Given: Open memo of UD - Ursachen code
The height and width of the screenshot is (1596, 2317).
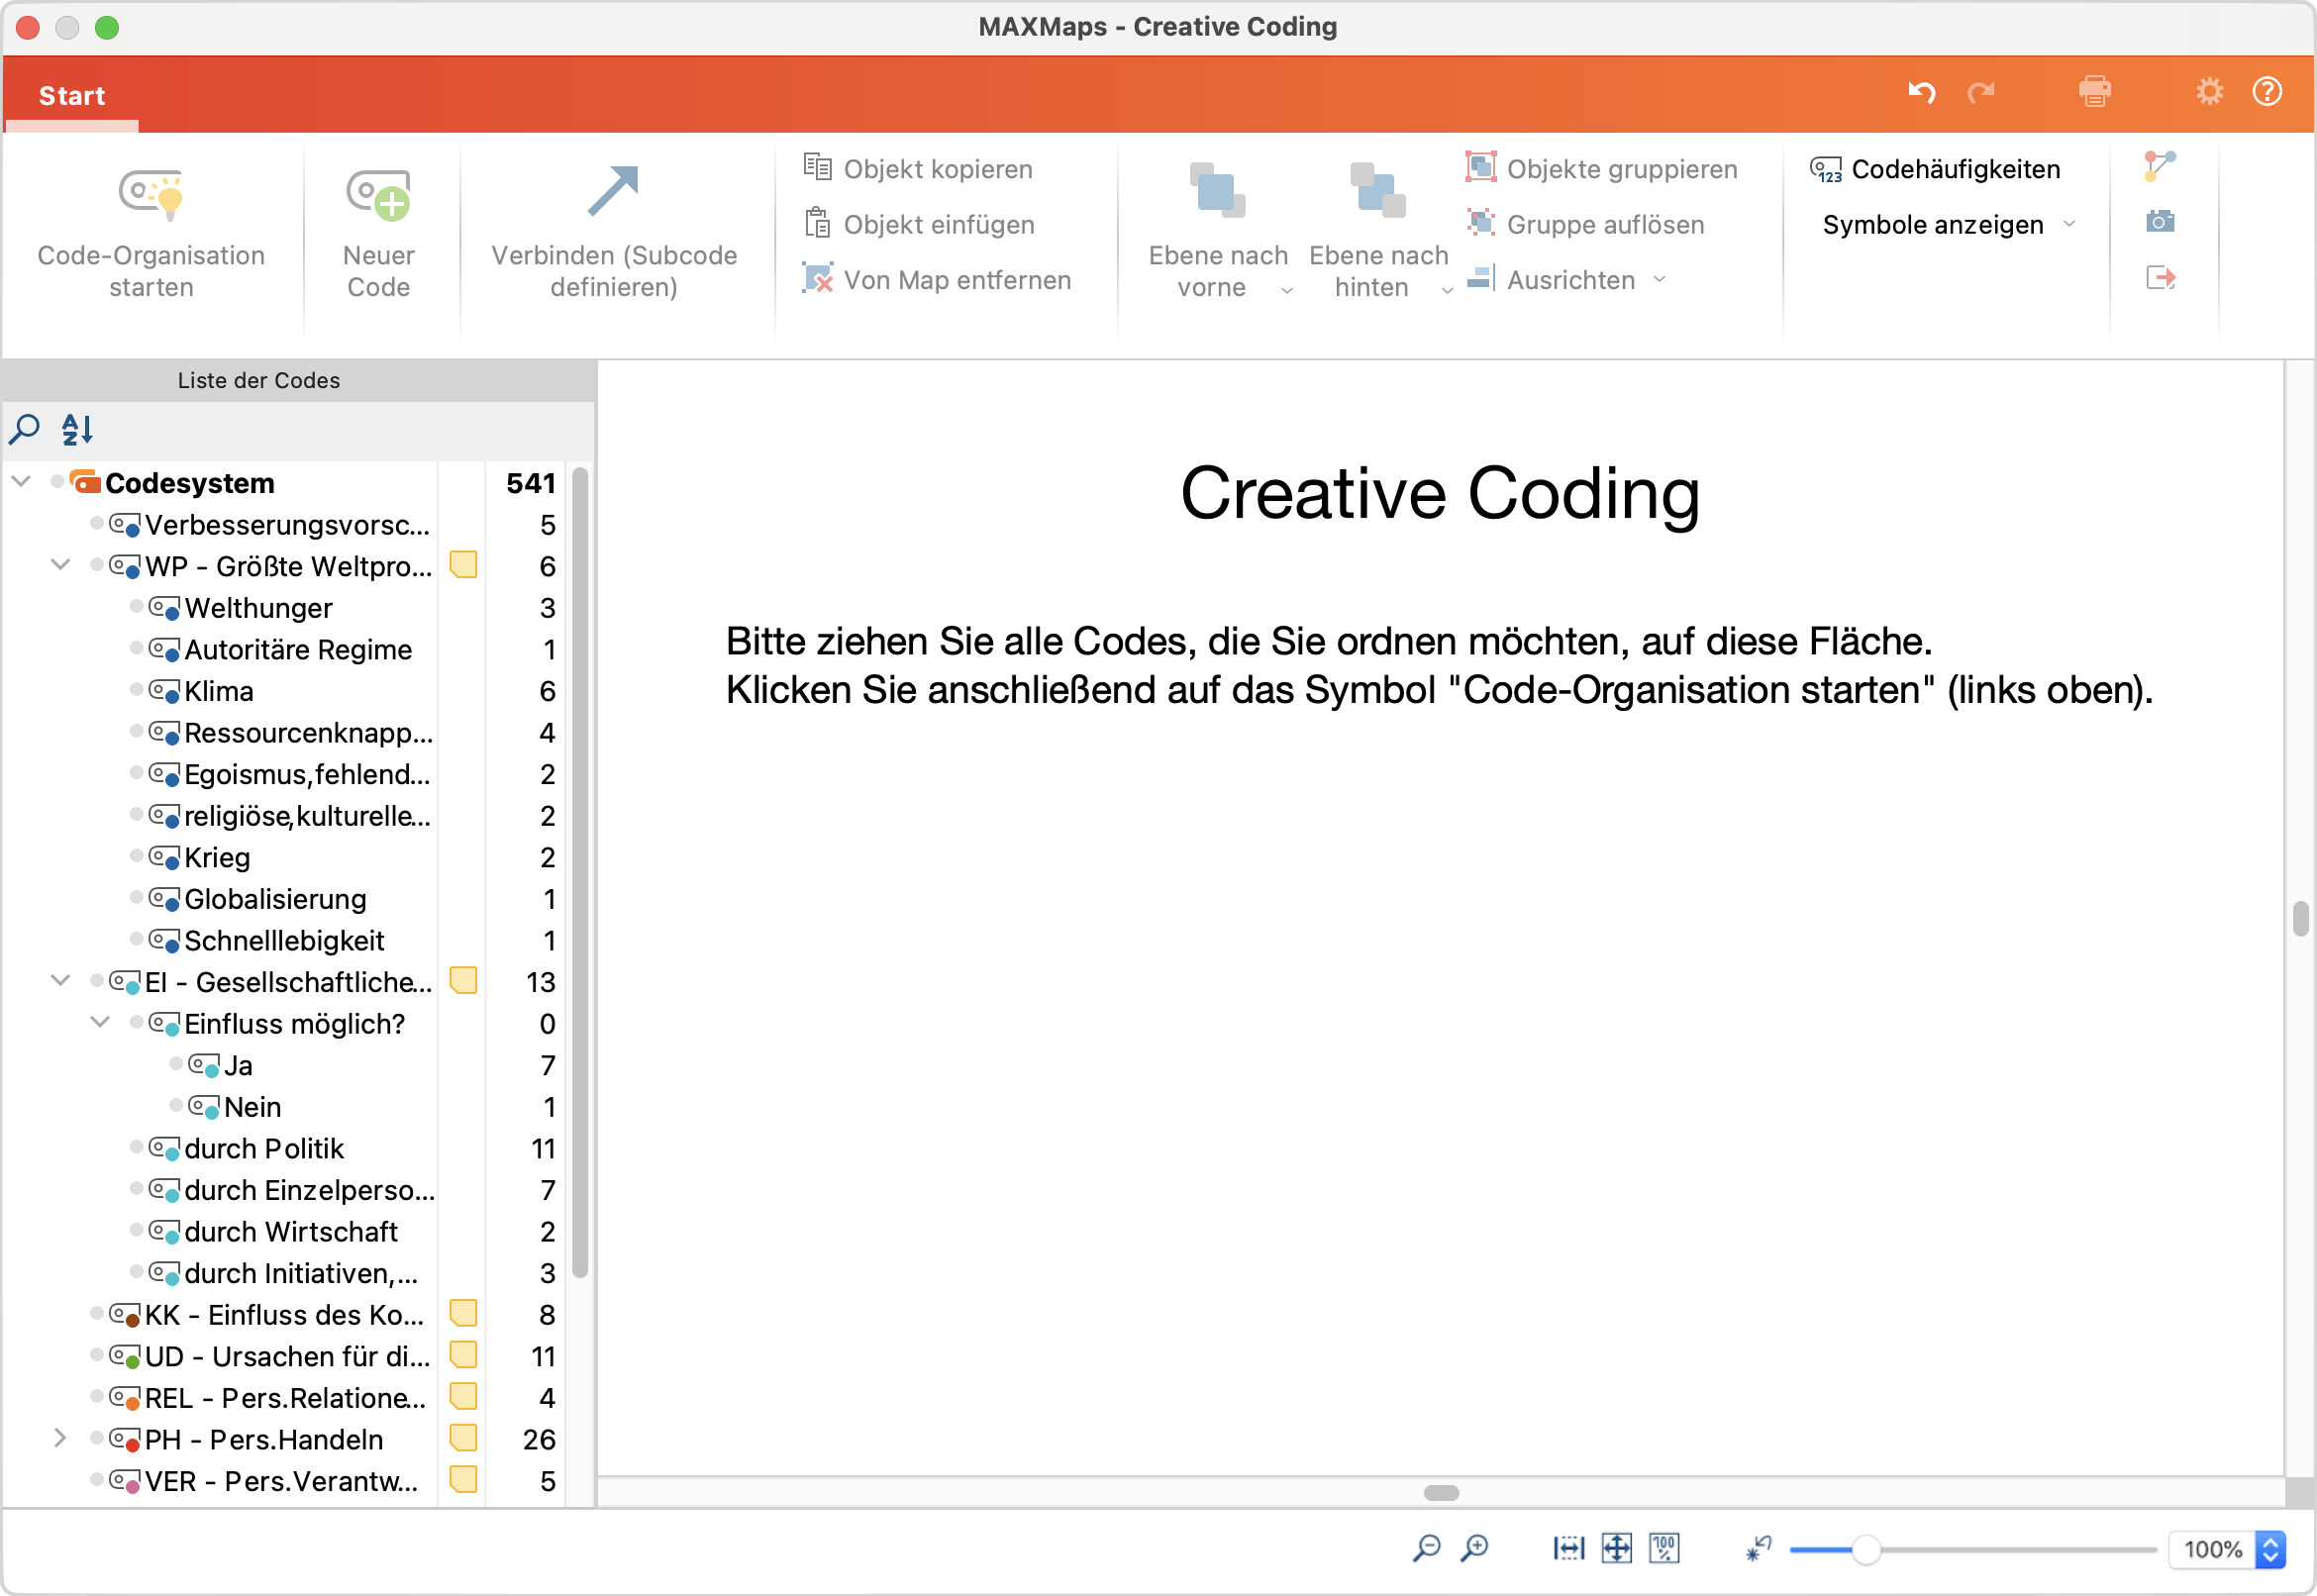Looking at the screenshot, I should pyautogui.click(x=463, y=1355).
